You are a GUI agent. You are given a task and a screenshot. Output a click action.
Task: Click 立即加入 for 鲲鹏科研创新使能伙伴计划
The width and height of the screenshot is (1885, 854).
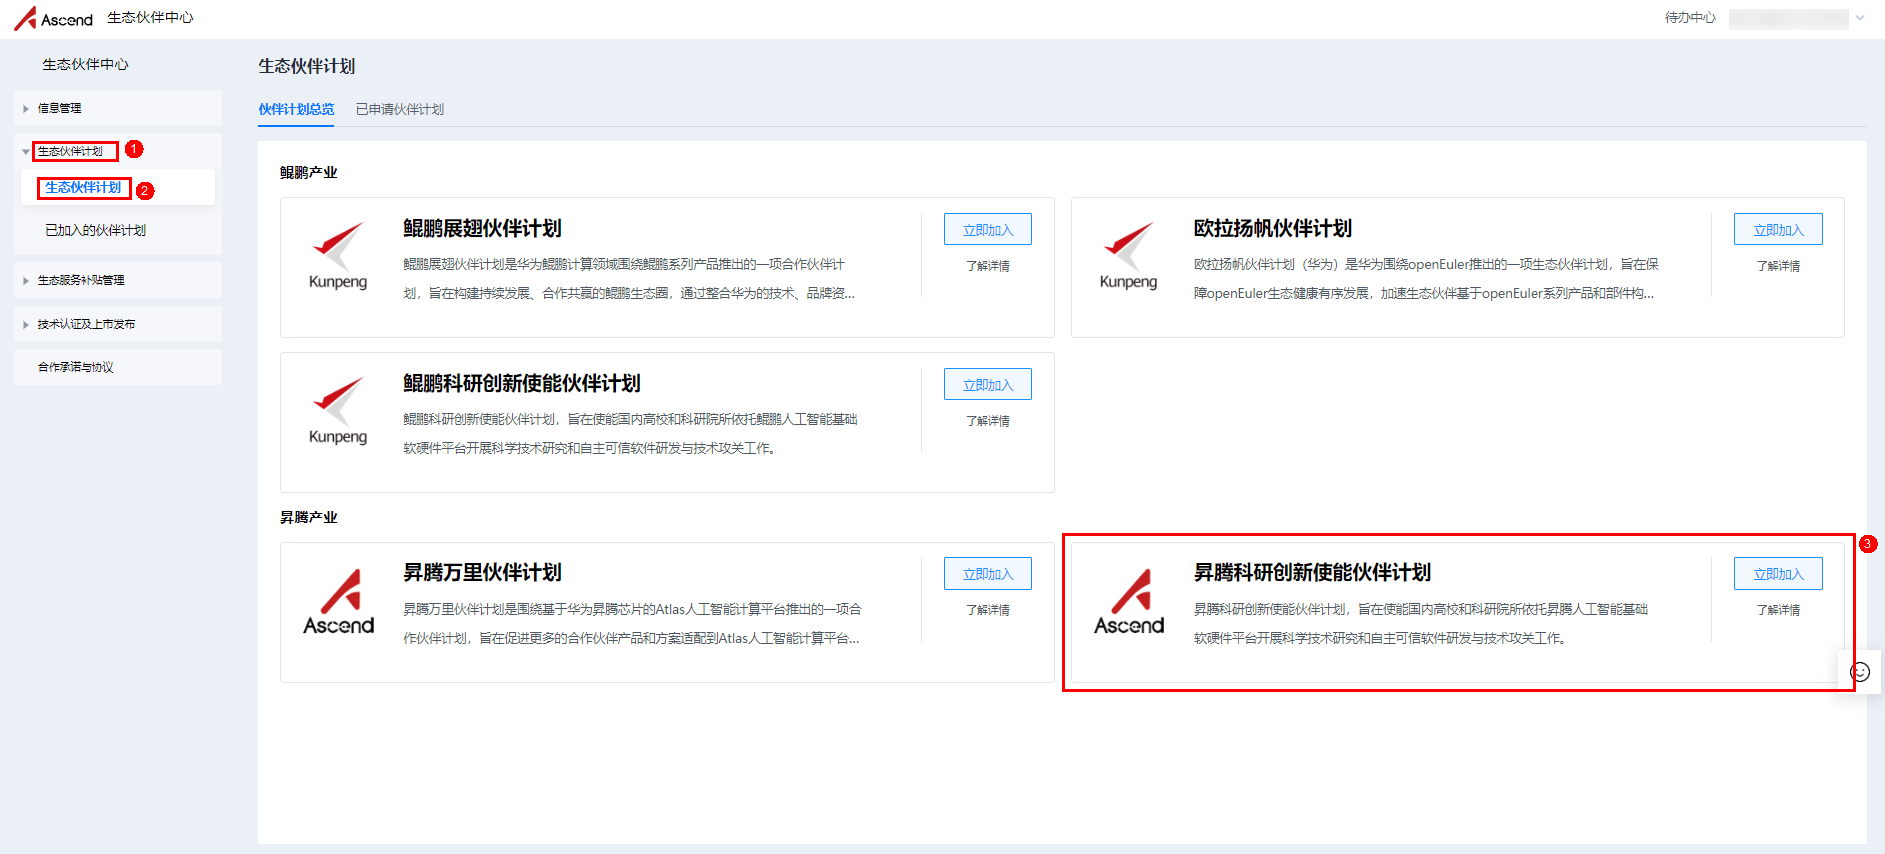click(x=988, y=384)
